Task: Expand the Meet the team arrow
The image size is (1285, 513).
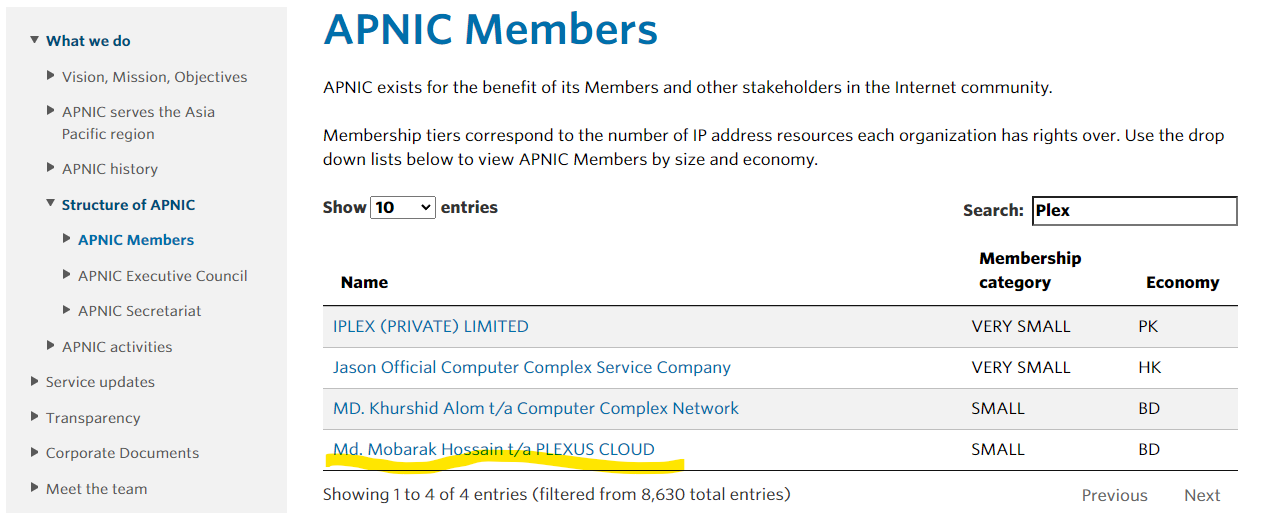Action: tap(35, 489)
